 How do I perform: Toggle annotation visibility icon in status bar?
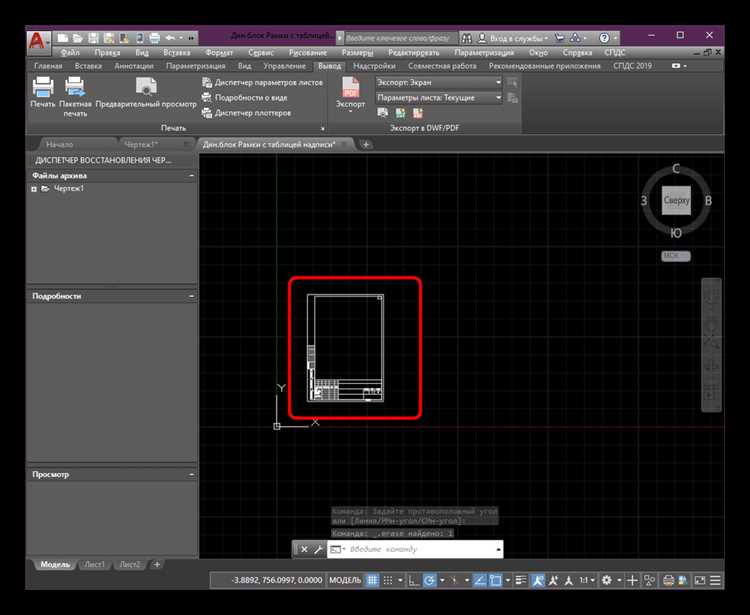click(x=537, y=581)
